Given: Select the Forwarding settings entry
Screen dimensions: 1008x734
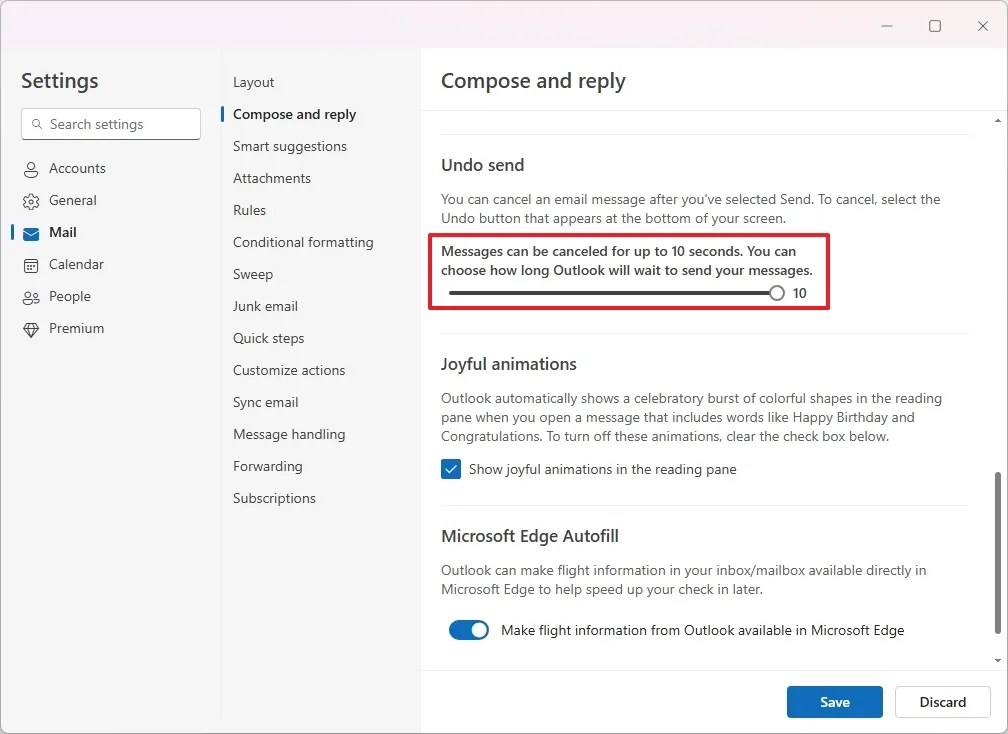Looking at the screenshot, I should pos(267,466).
